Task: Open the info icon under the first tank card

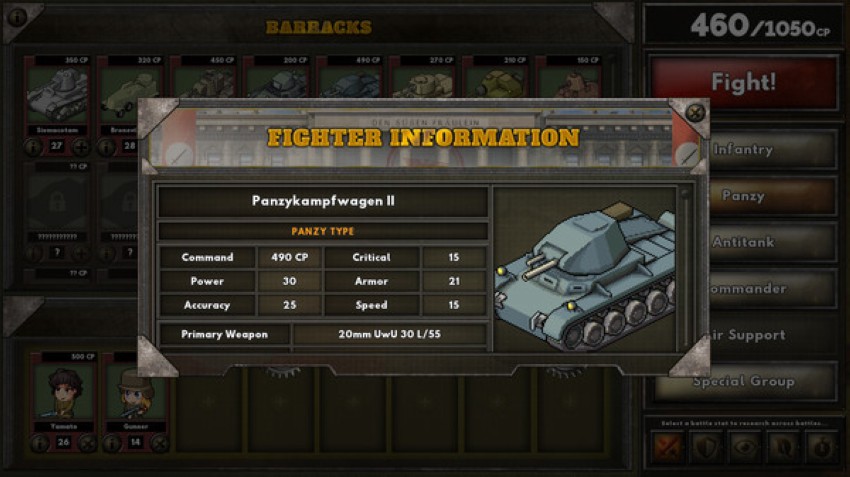Action: click(x=33, y=146)
